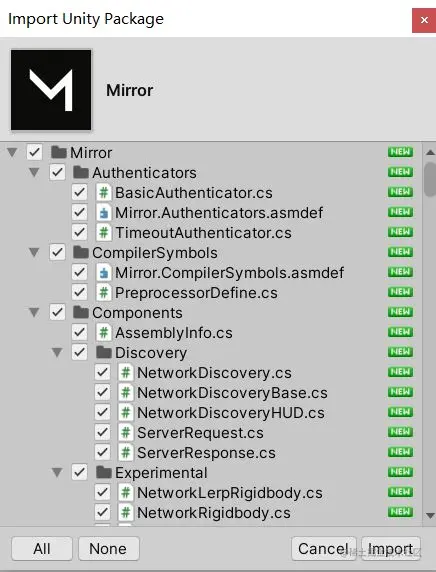Click the Authenticators folder icon
The width and height of the screenshot is (436, 572).
(81, 172)
